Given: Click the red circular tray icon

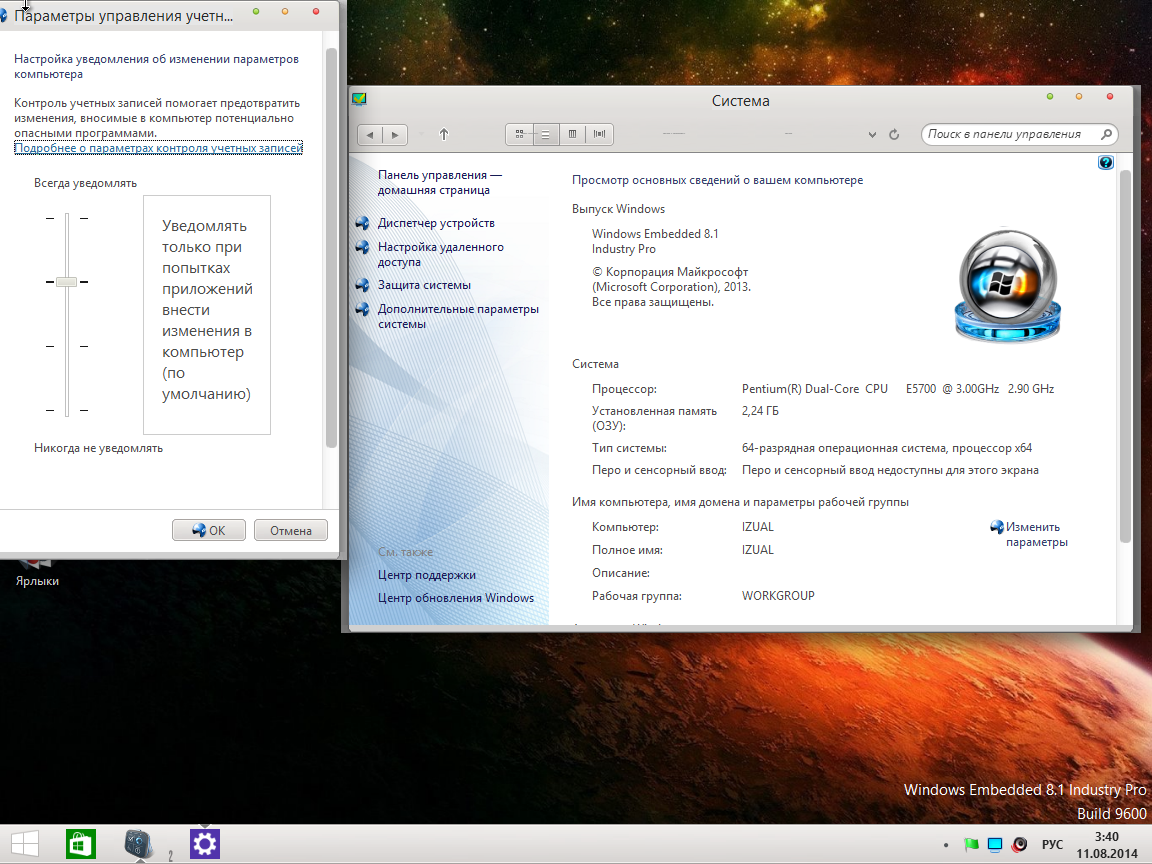Looking at the screenshot, I should click(1019, 845).
